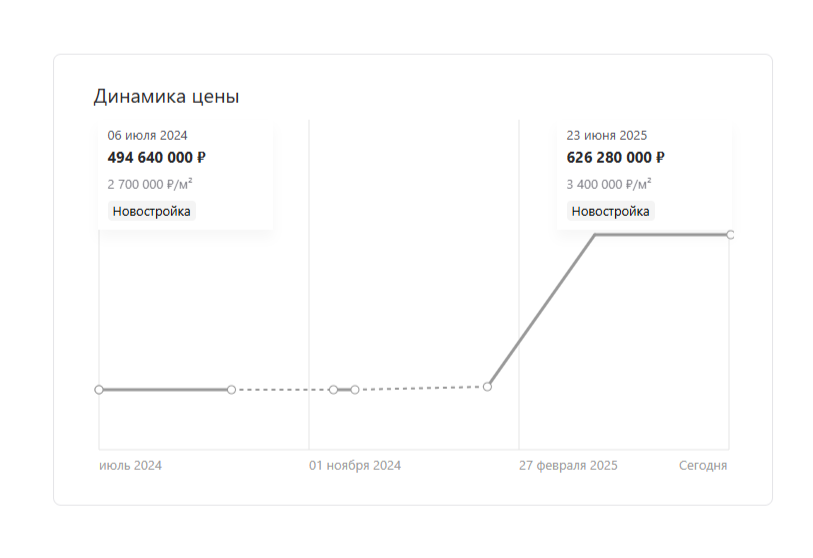Screen dimensions: 813x558
Task: Click the 06 июля 2024 date label
Action: tap(147, 135)
